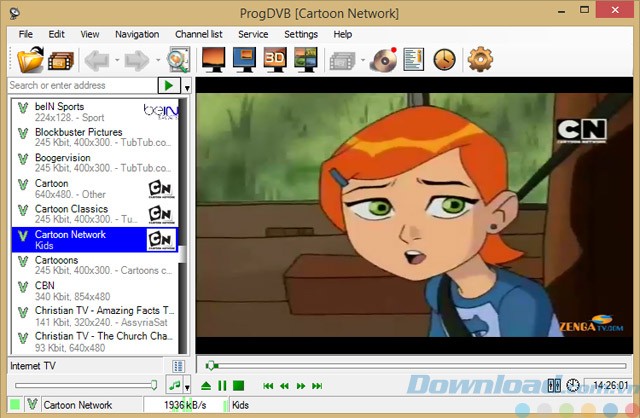Click the volume slider handle
Screen dimensions: 640x418
coord(154,385)
